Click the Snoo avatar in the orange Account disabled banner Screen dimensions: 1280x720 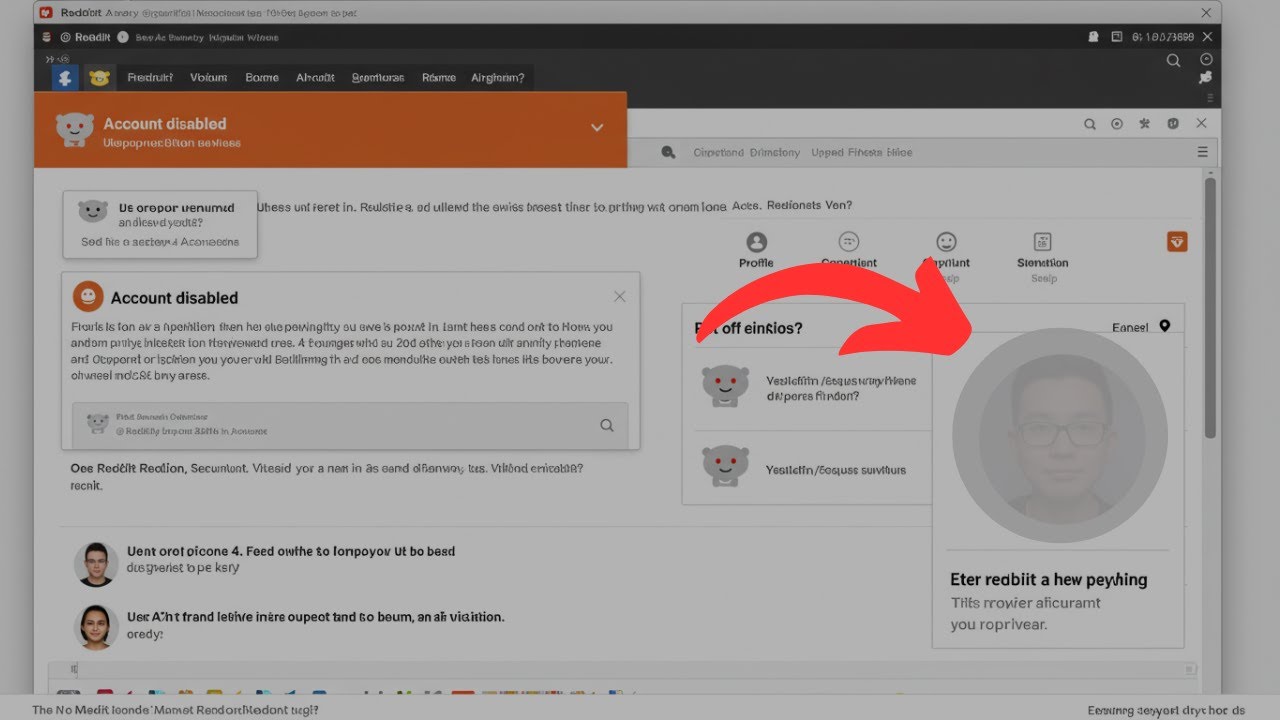75,130
